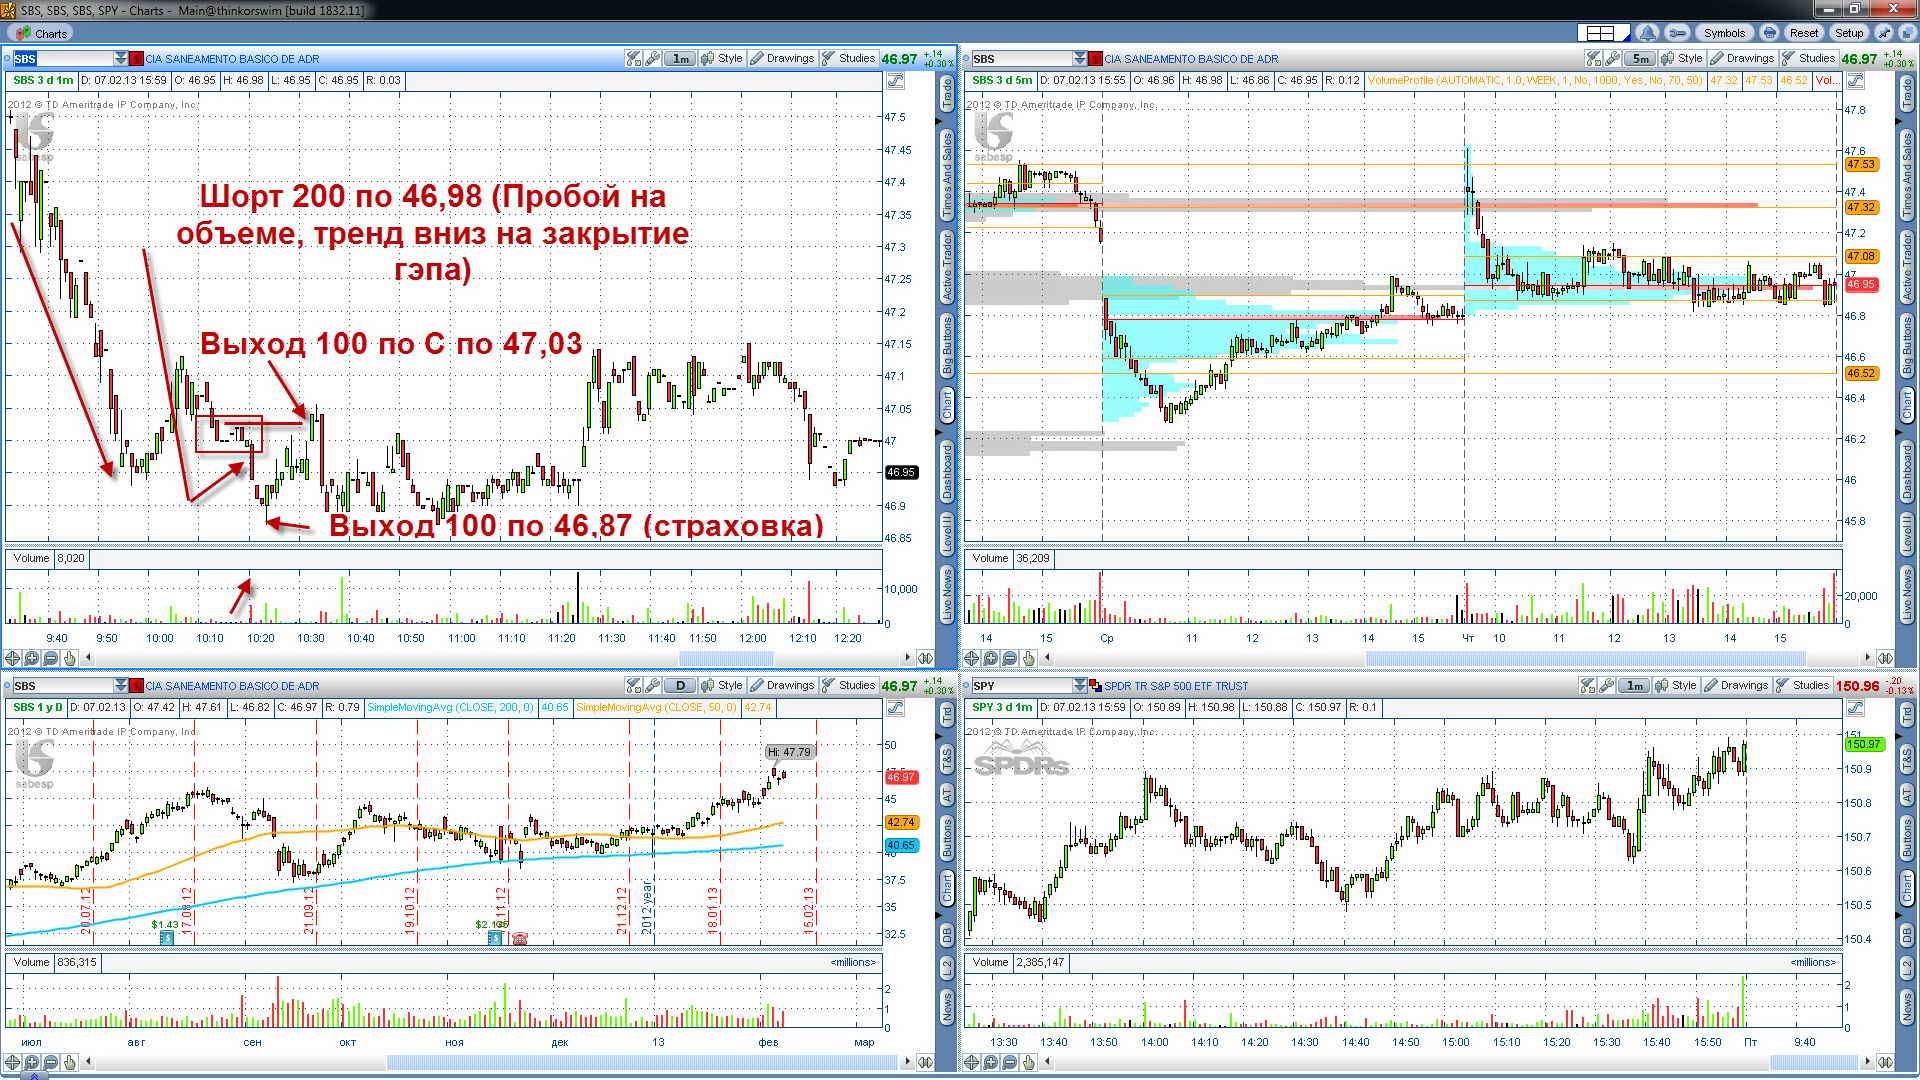Open Active Trader side tab on top-left chart
1920x1080 pixels.
click(947, 266)
